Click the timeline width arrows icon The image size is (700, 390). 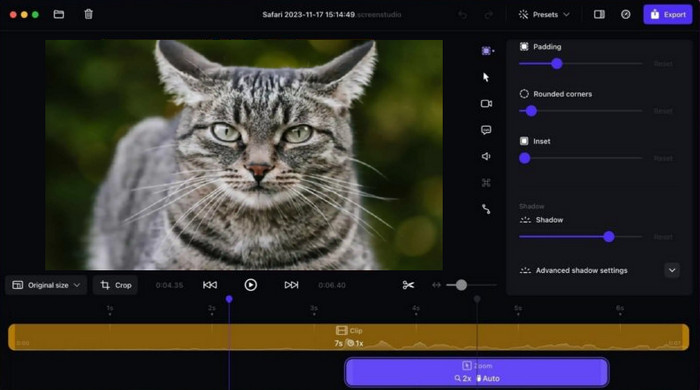coord(436,285)
